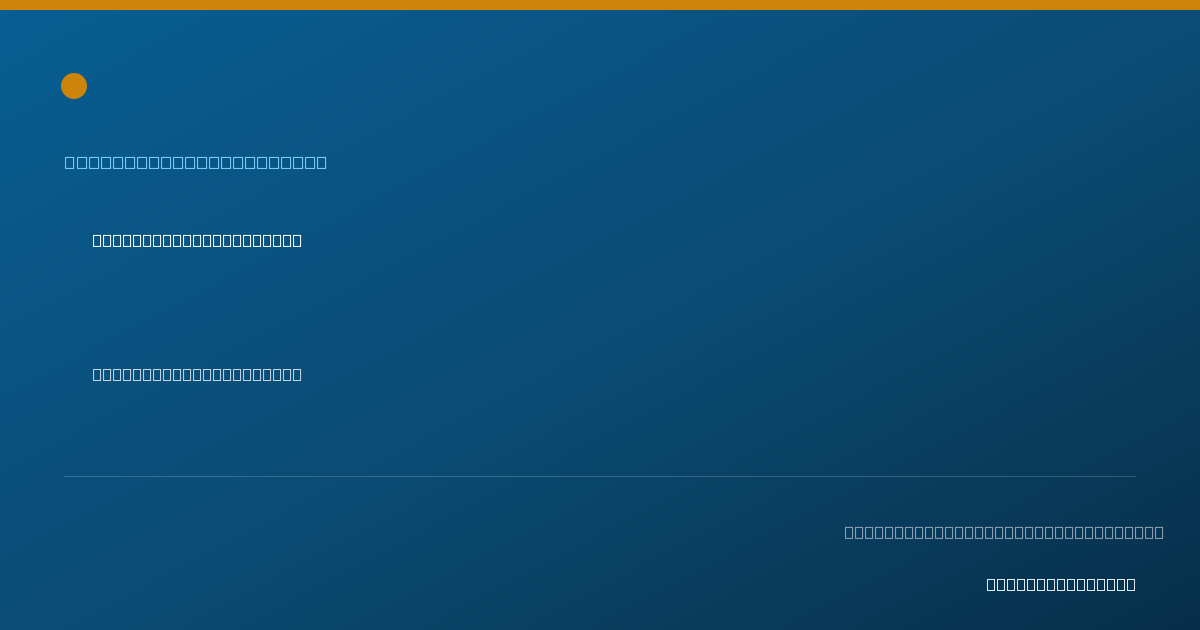The height and width of the screenshot is (630, 1200).
Task: Click the orange bar along the top edge
Action: coord(600,5)
